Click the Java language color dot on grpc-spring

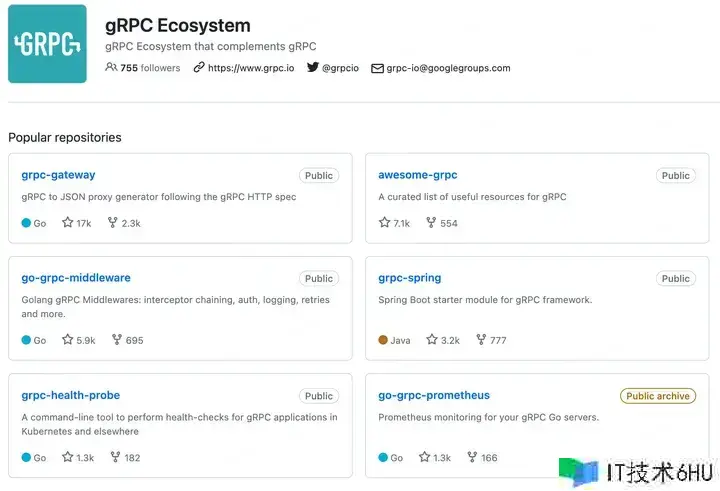tap(383, 340)
